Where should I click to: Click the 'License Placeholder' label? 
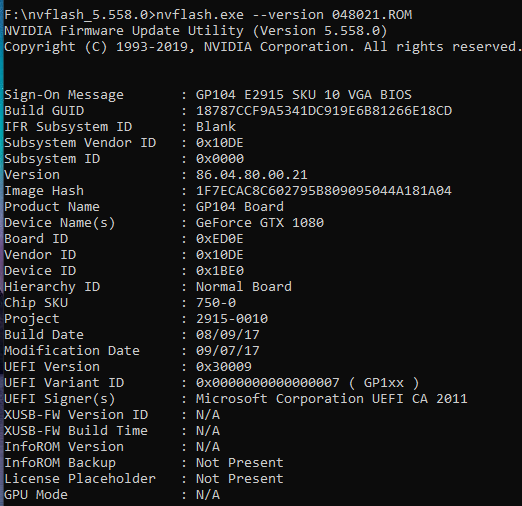coord(80,479)
